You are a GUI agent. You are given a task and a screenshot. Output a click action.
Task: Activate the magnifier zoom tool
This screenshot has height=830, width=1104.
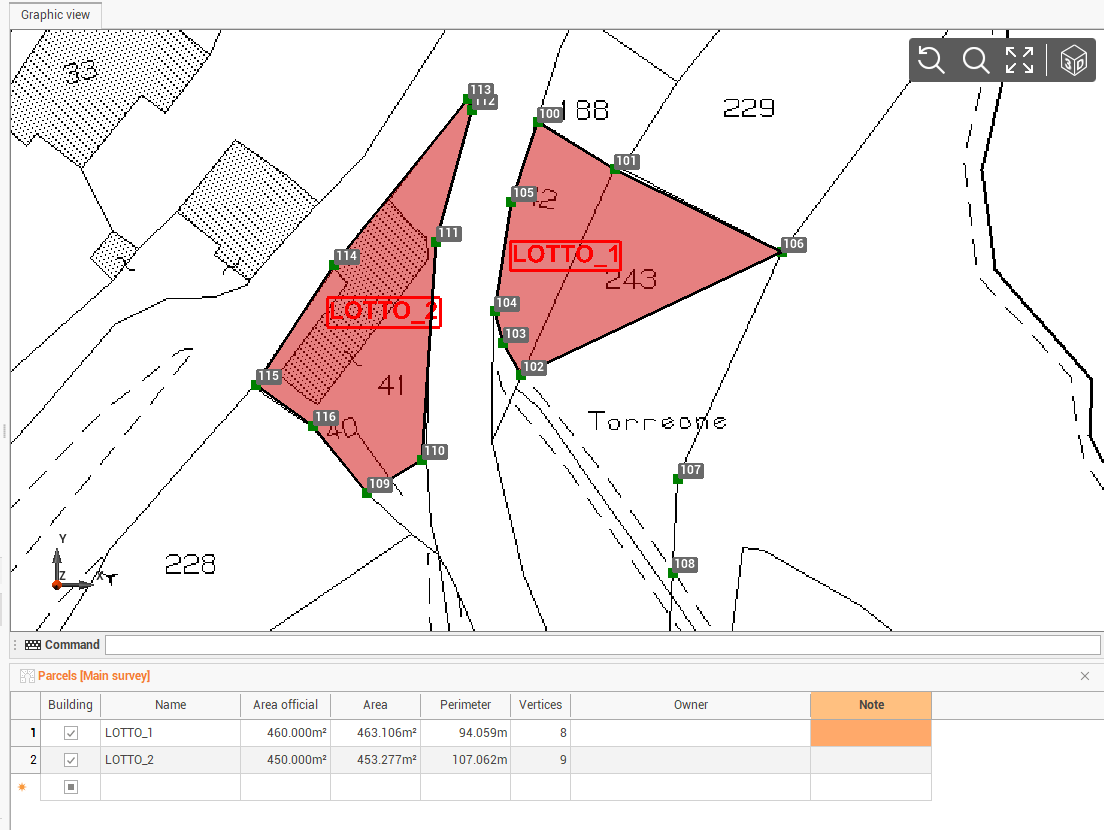pos(975,60)
